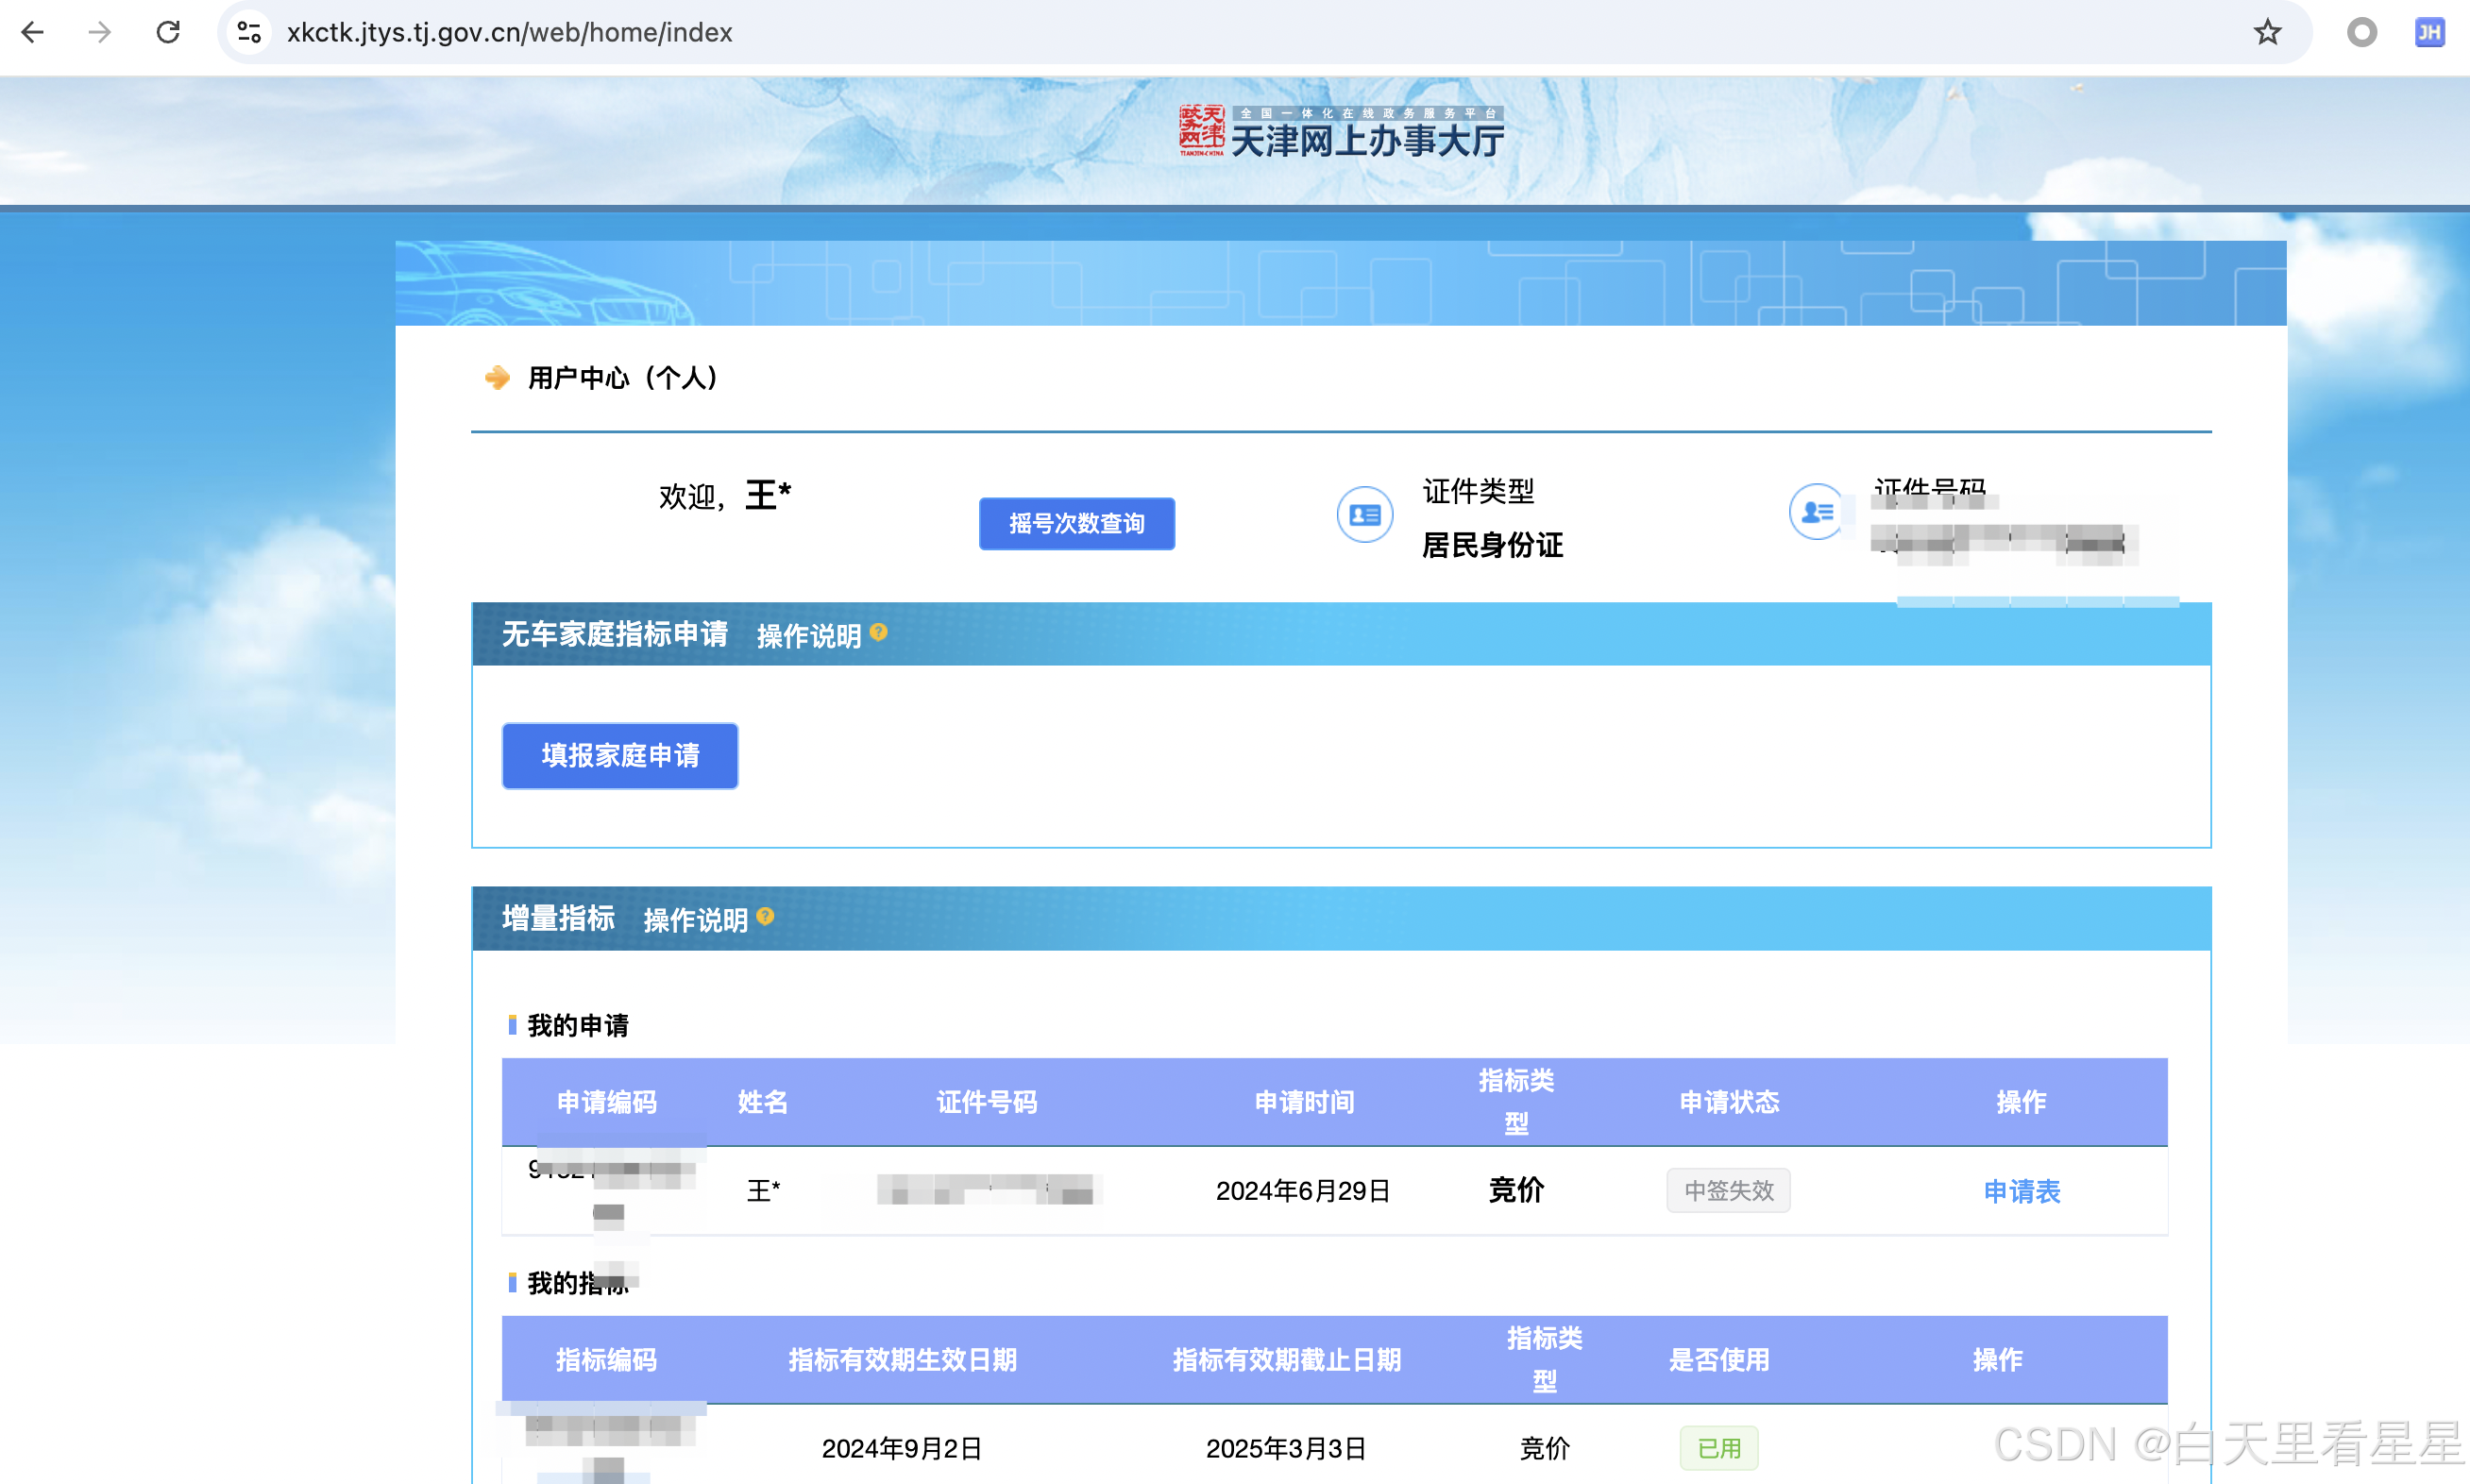This screenshot has width=2470, height=1484.
Task: Click question mark next to 增量指标 操作说明
Action: [x=765, y=916]
